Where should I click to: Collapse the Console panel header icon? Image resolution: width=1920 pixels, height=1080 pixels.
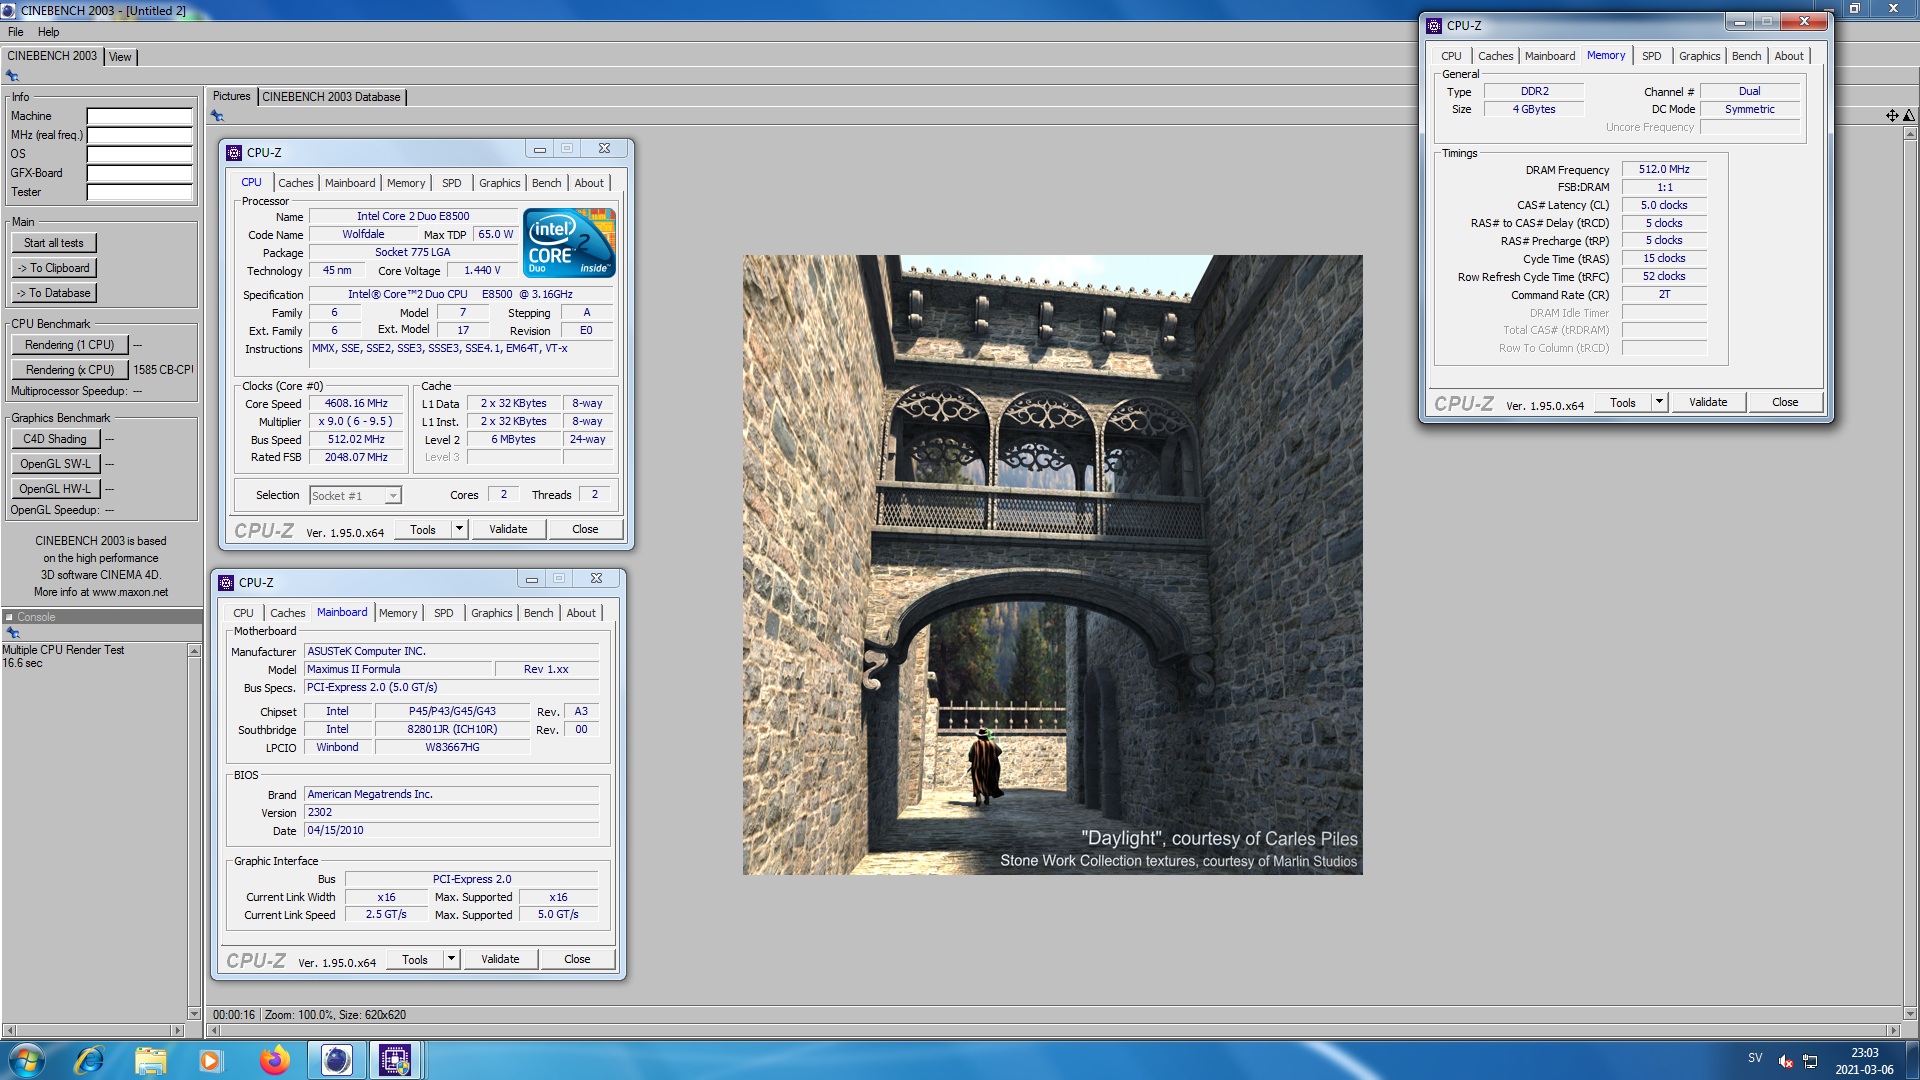(9, 617)
